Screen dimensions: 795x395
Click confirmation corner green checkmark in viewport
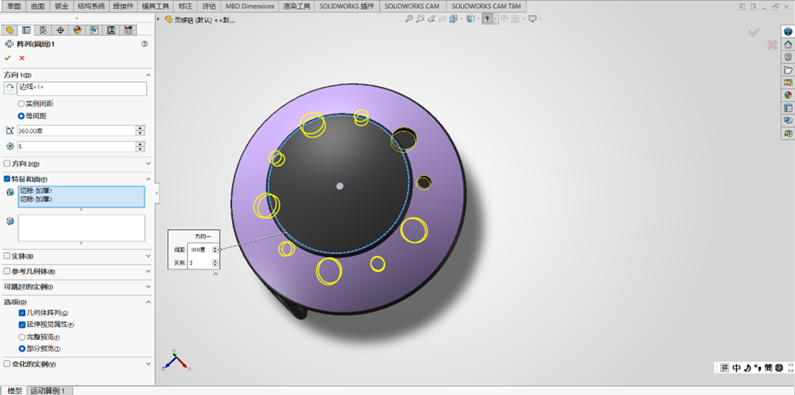click(x=754, y=32)
